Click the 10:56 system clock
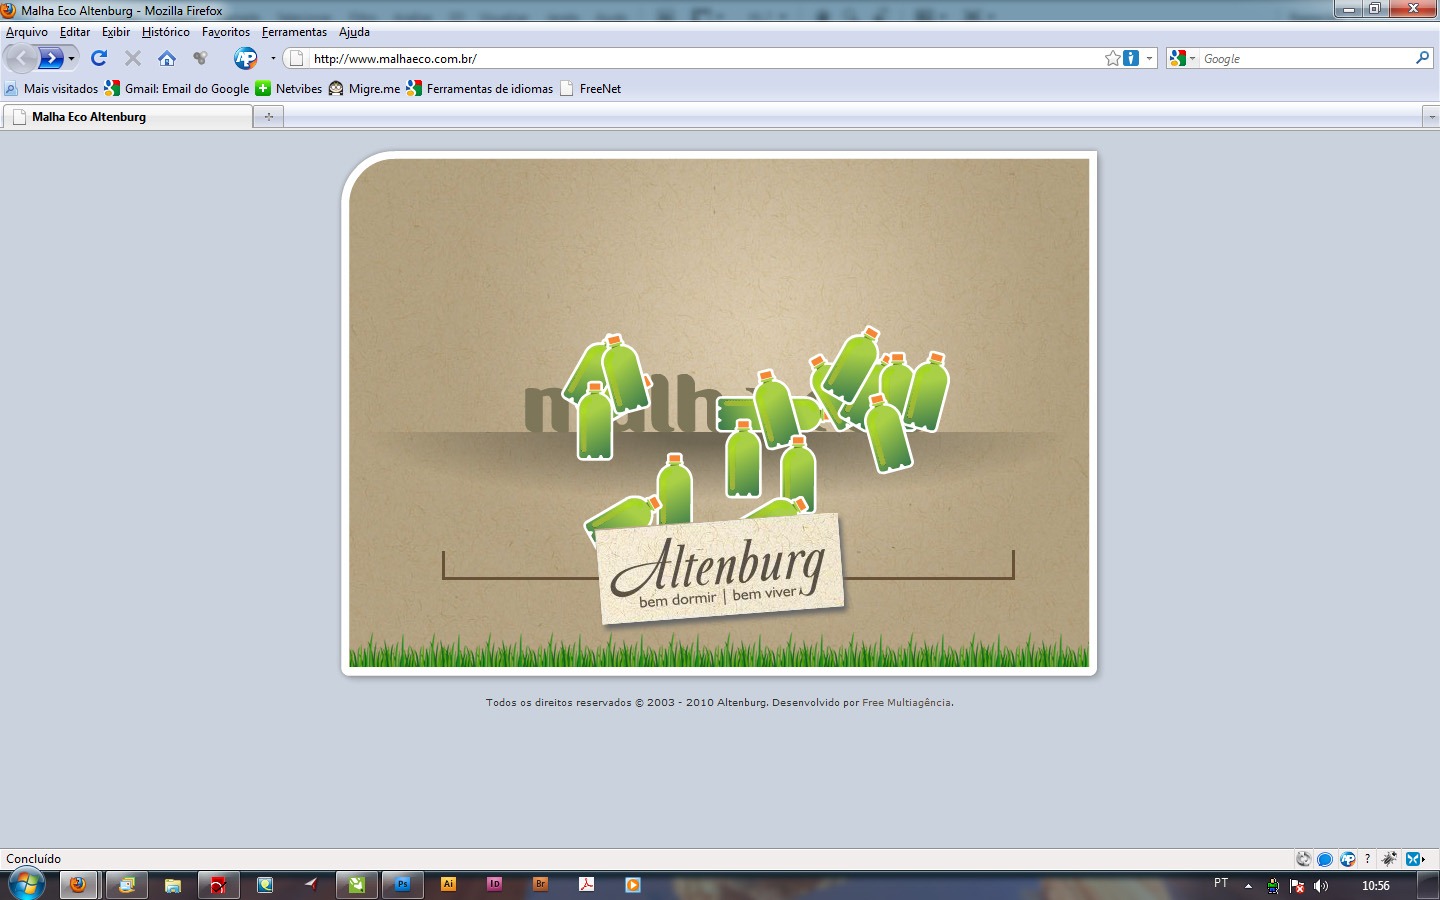The image size is (1440, 900). coord(1376,886)
